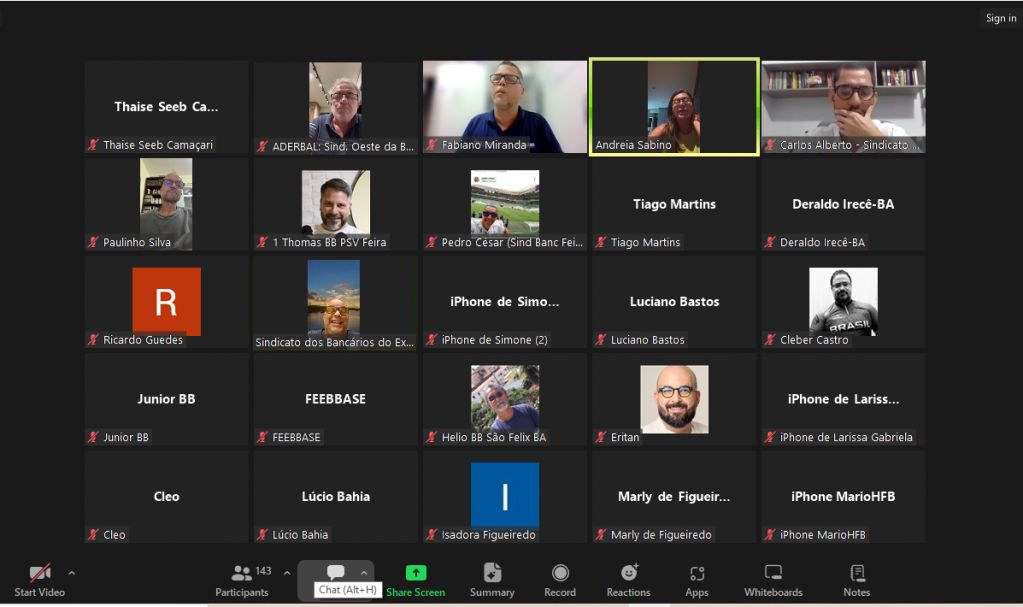1023x607 pixels.
Task: Select the 1 Thomas BB PSV Feira tile
Action: pyautogui.click(x=335, y=204)
